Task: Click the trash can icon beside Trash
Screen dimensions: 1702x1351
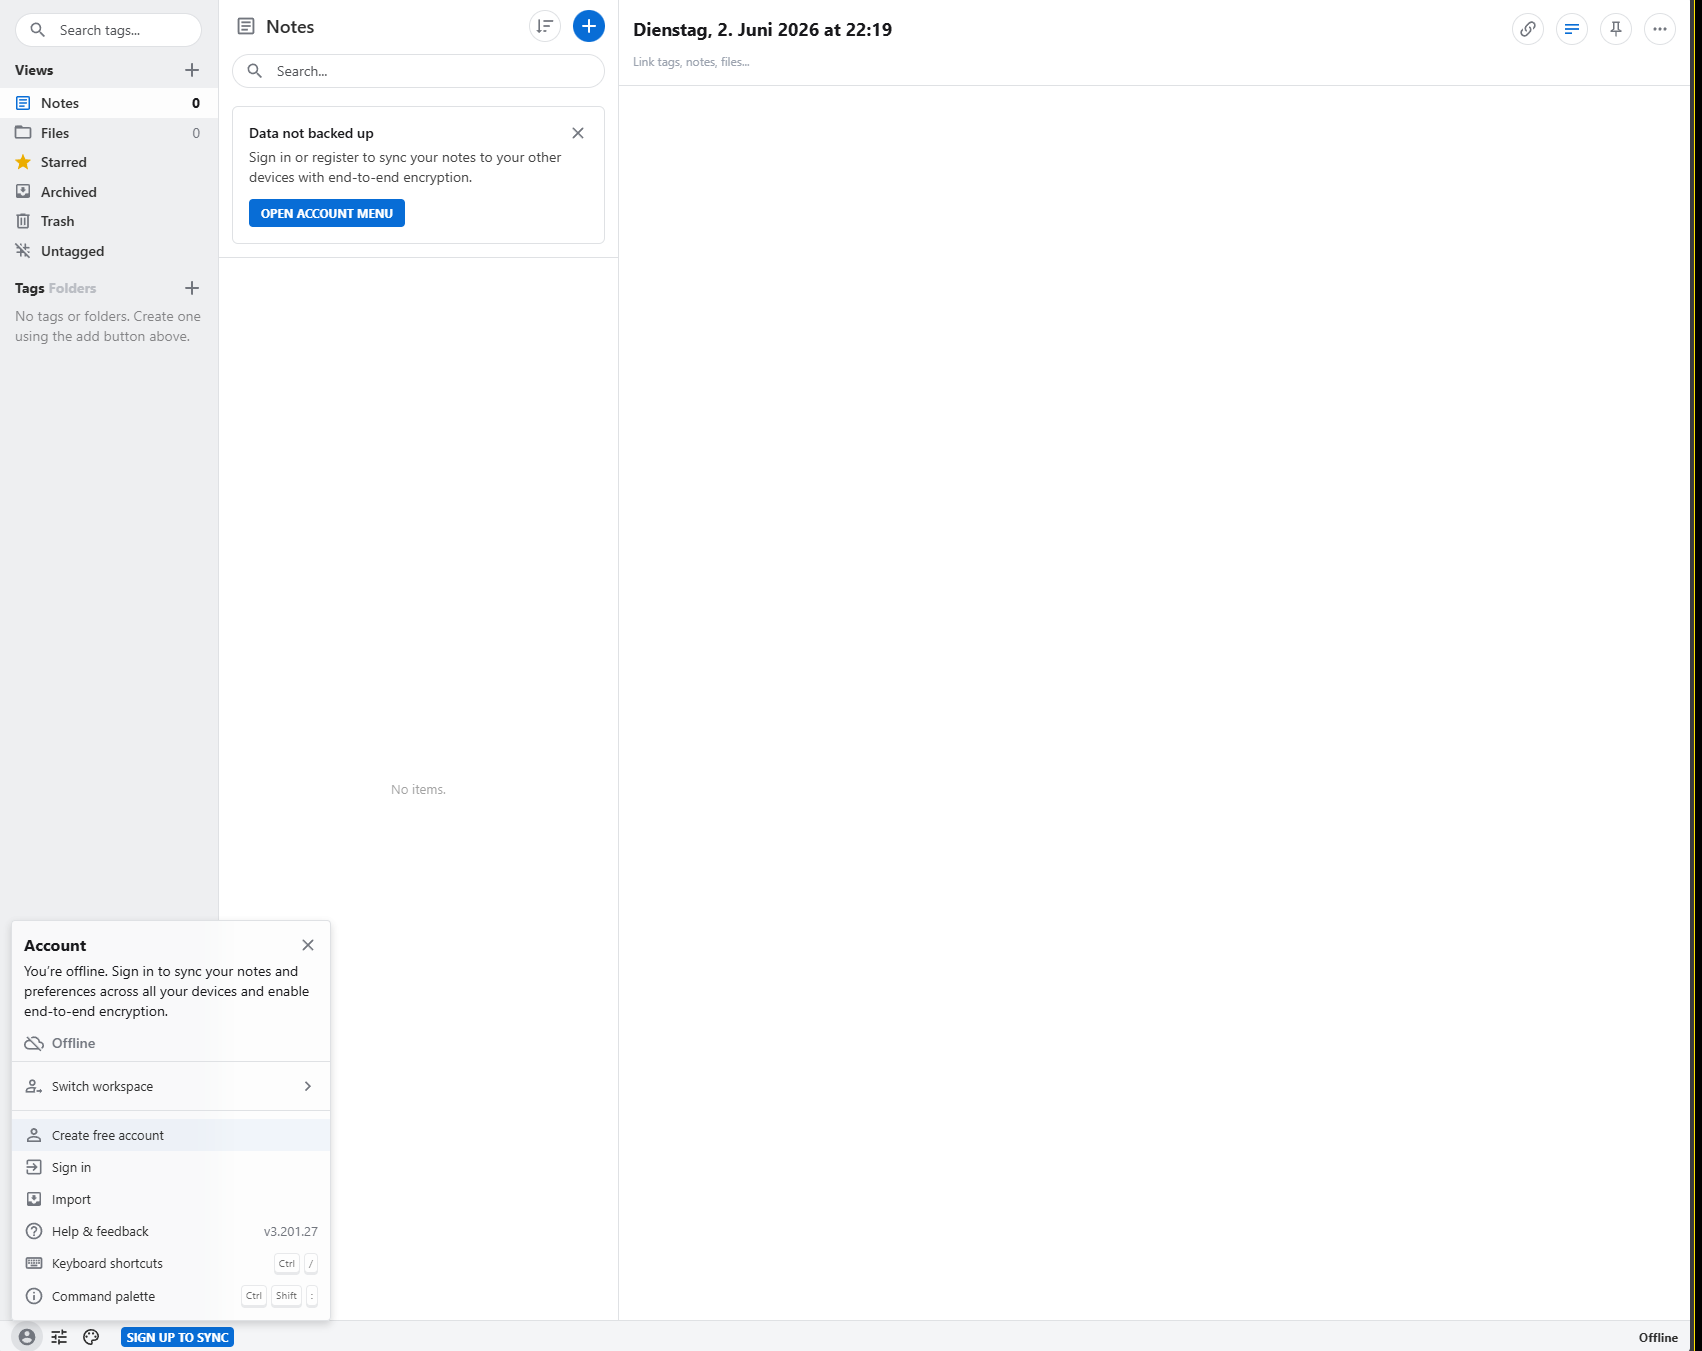Action: pyautogui.click(x=23, y=221)
